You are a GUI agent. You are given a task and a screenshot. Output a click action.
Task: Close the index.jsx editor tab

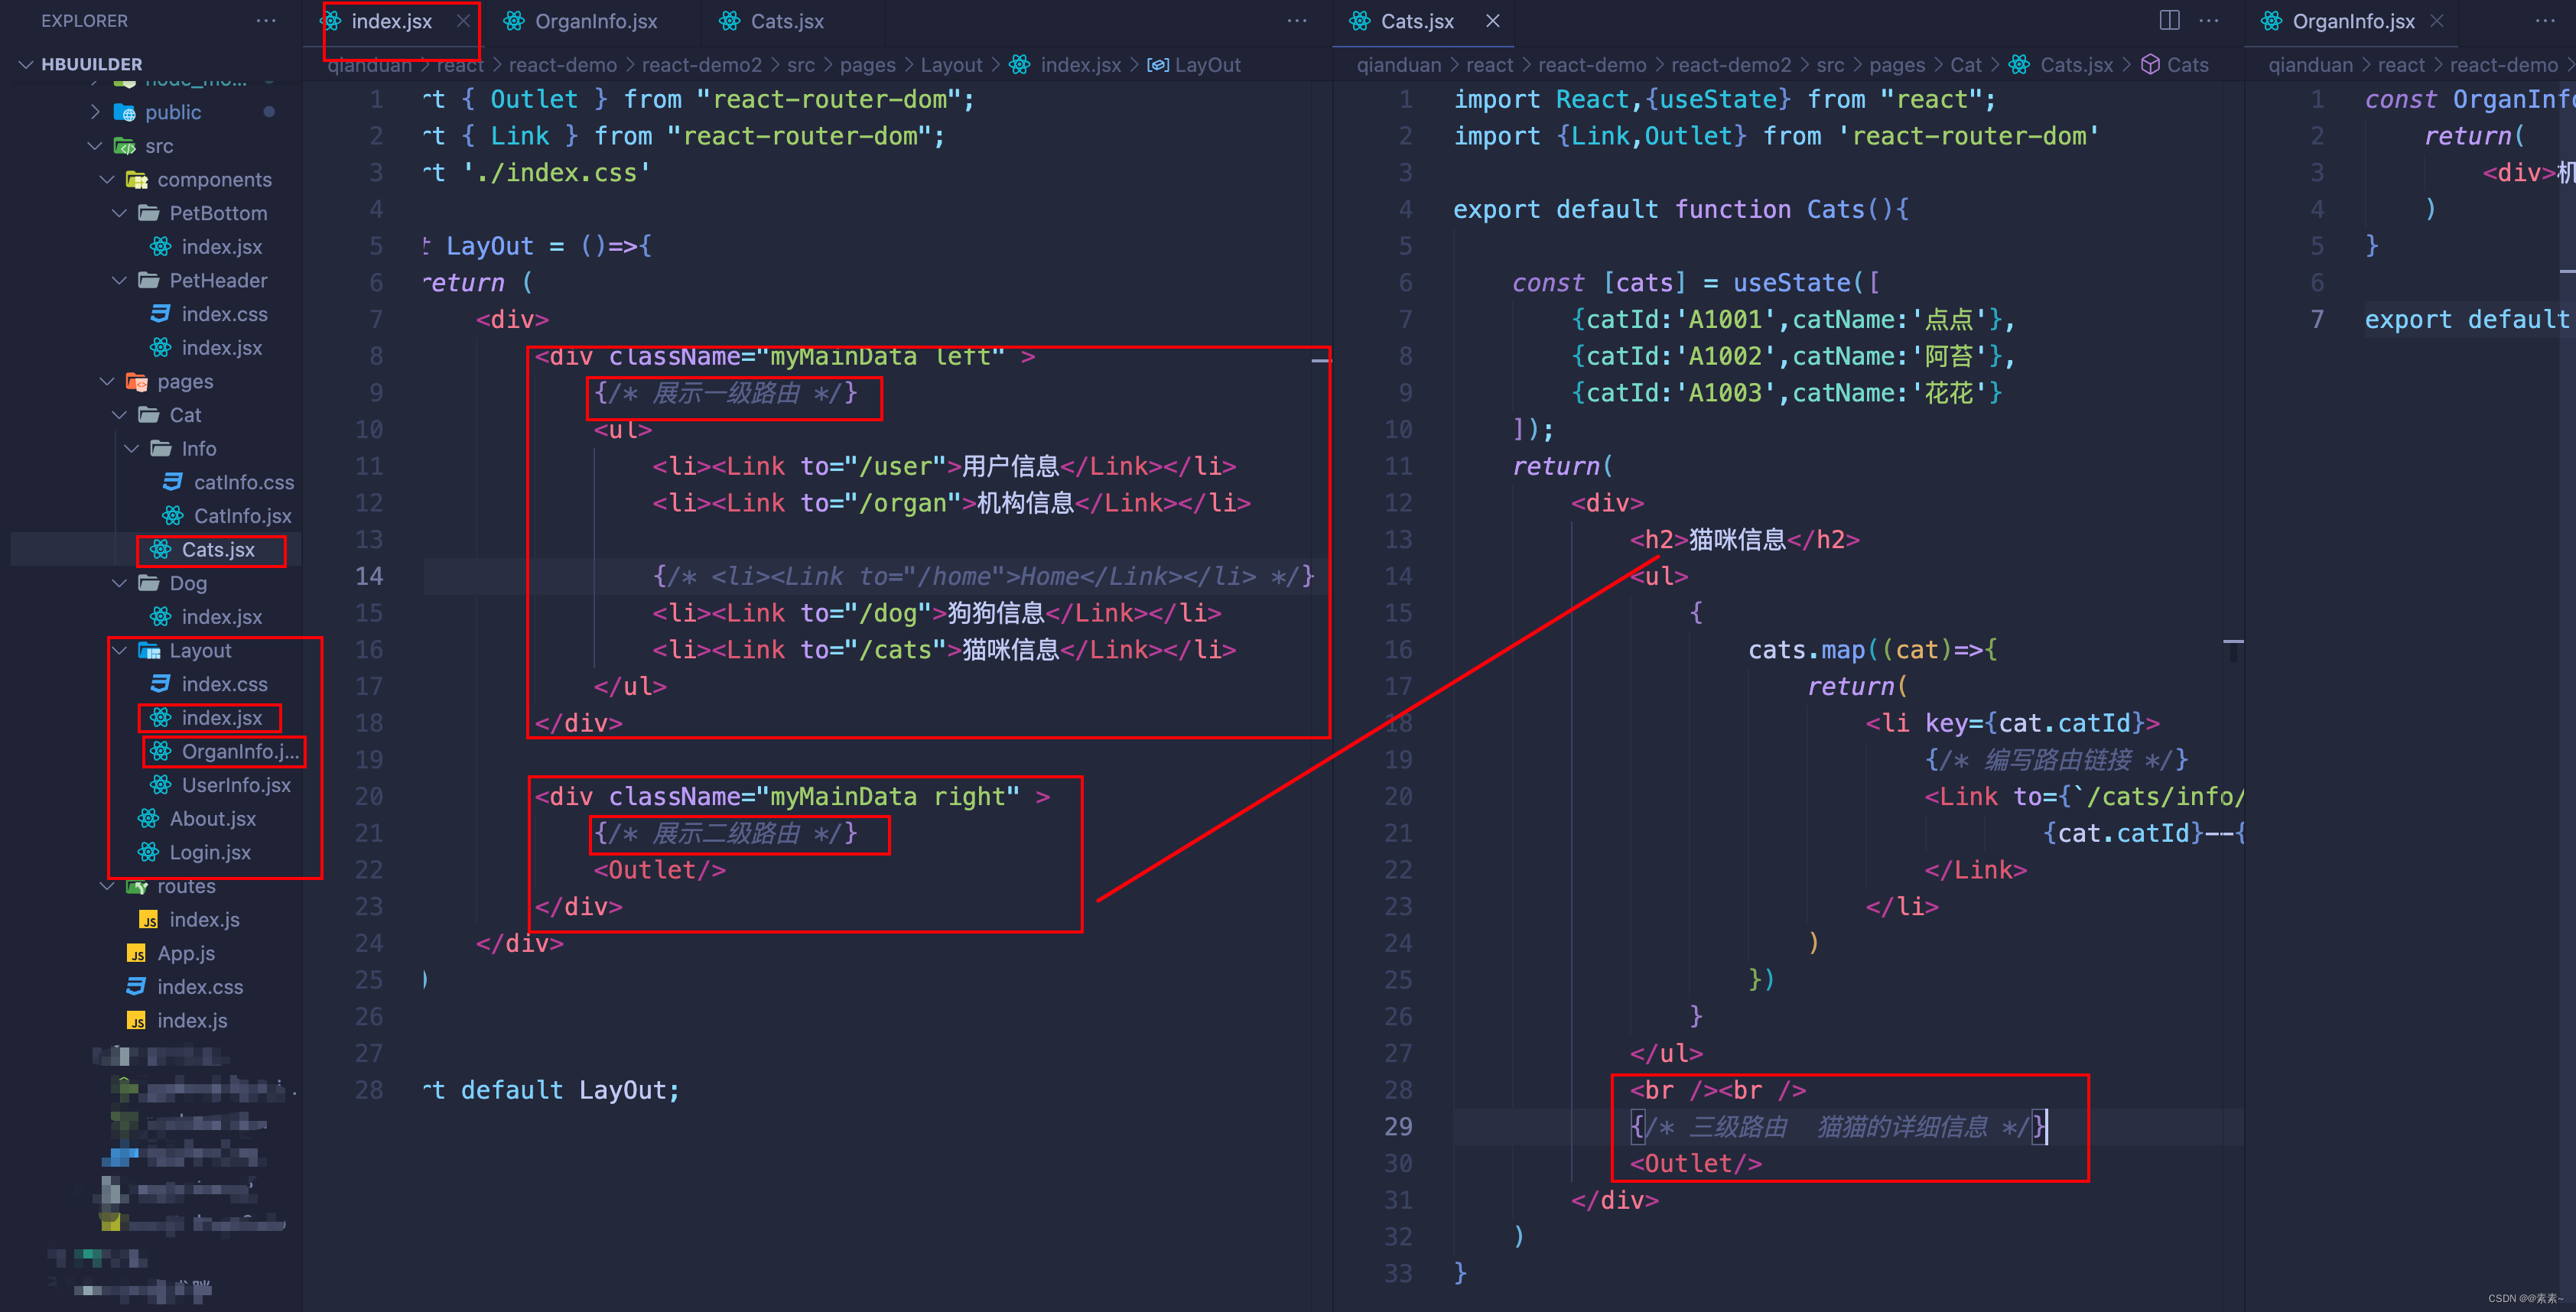[x=463, y=21]
